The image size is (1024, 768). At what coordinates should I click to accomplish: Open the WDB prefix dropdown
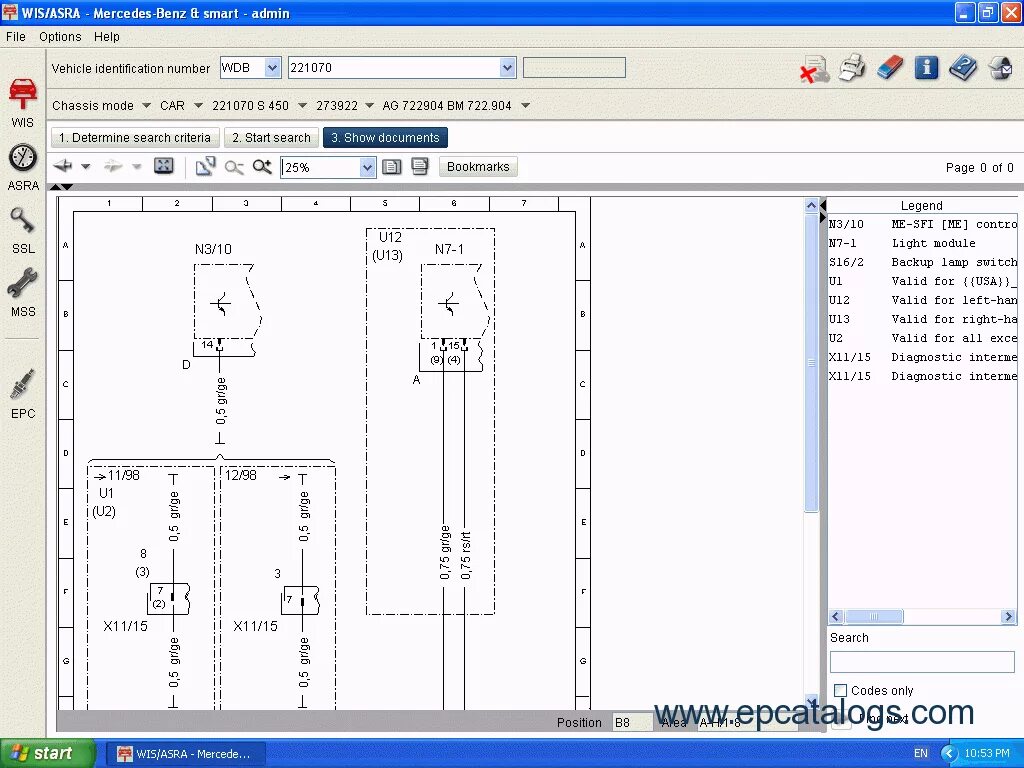coord(272,67)
